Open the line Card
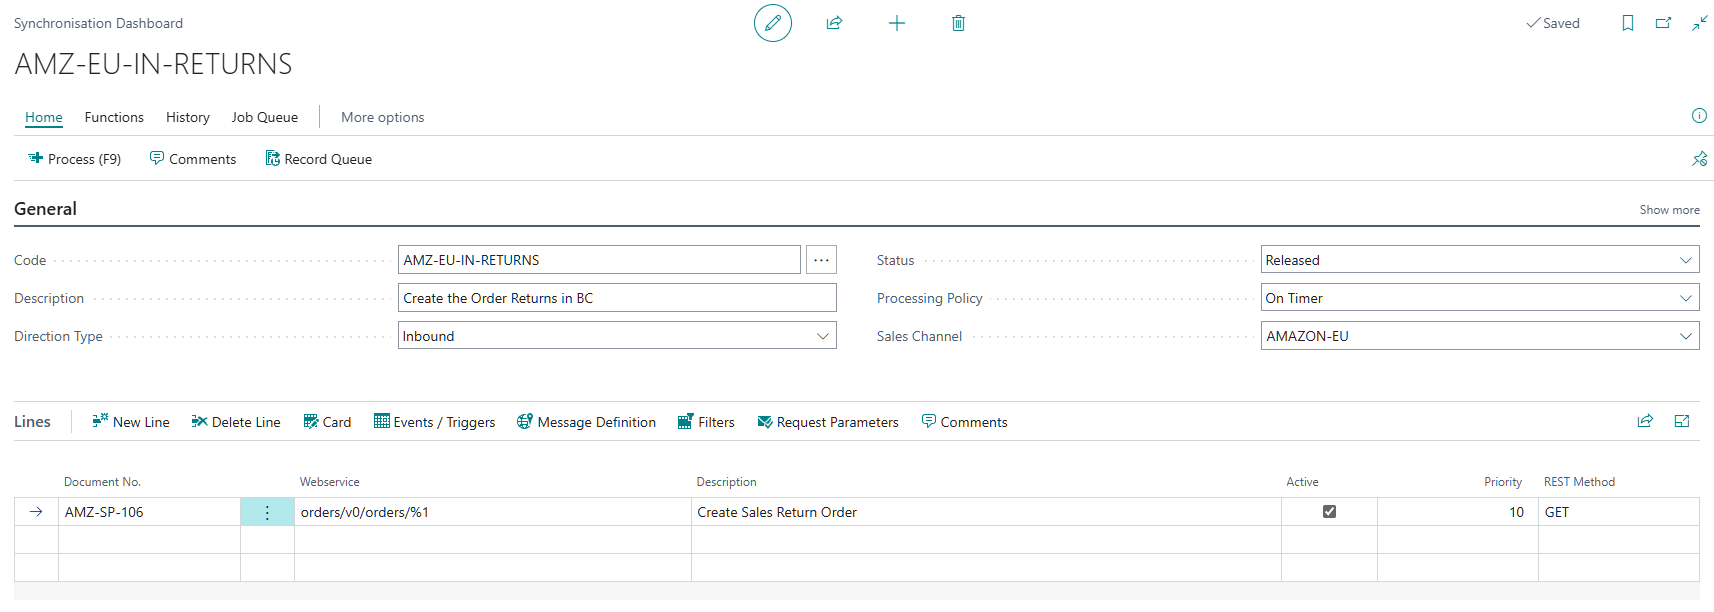The width and height of the screenshot is (1714, 612). [327, 422]
